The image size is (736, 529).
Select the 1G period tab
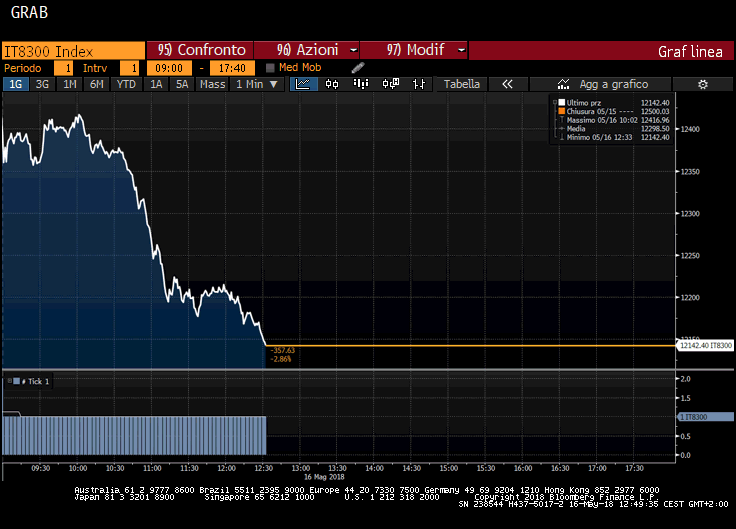coord(15,84)
